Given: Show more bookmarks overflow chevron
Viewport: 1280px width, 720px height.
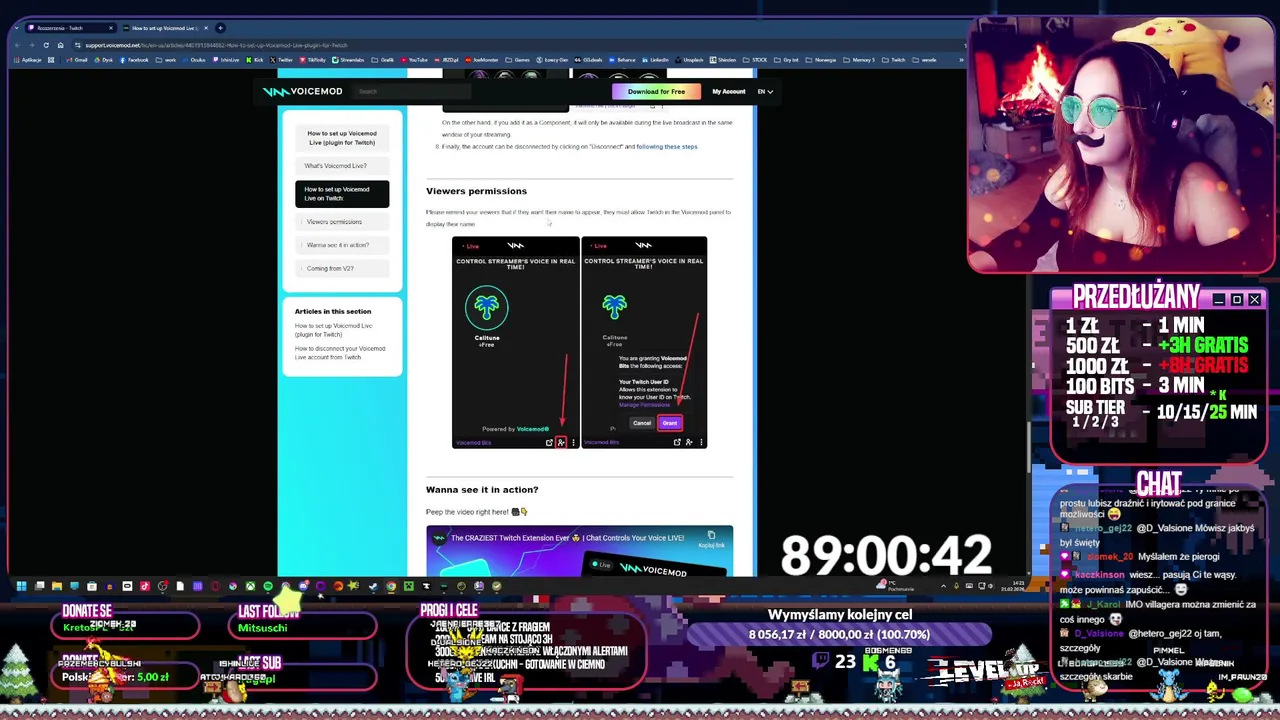Looking at the screenshot, I should point(961,60).
